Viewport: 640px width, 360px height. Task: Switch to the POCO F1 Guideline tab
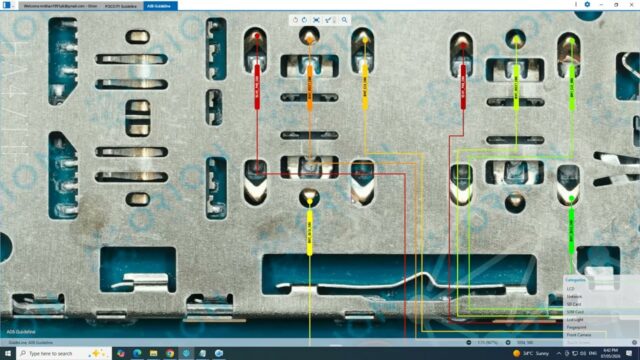pos(121,6)
